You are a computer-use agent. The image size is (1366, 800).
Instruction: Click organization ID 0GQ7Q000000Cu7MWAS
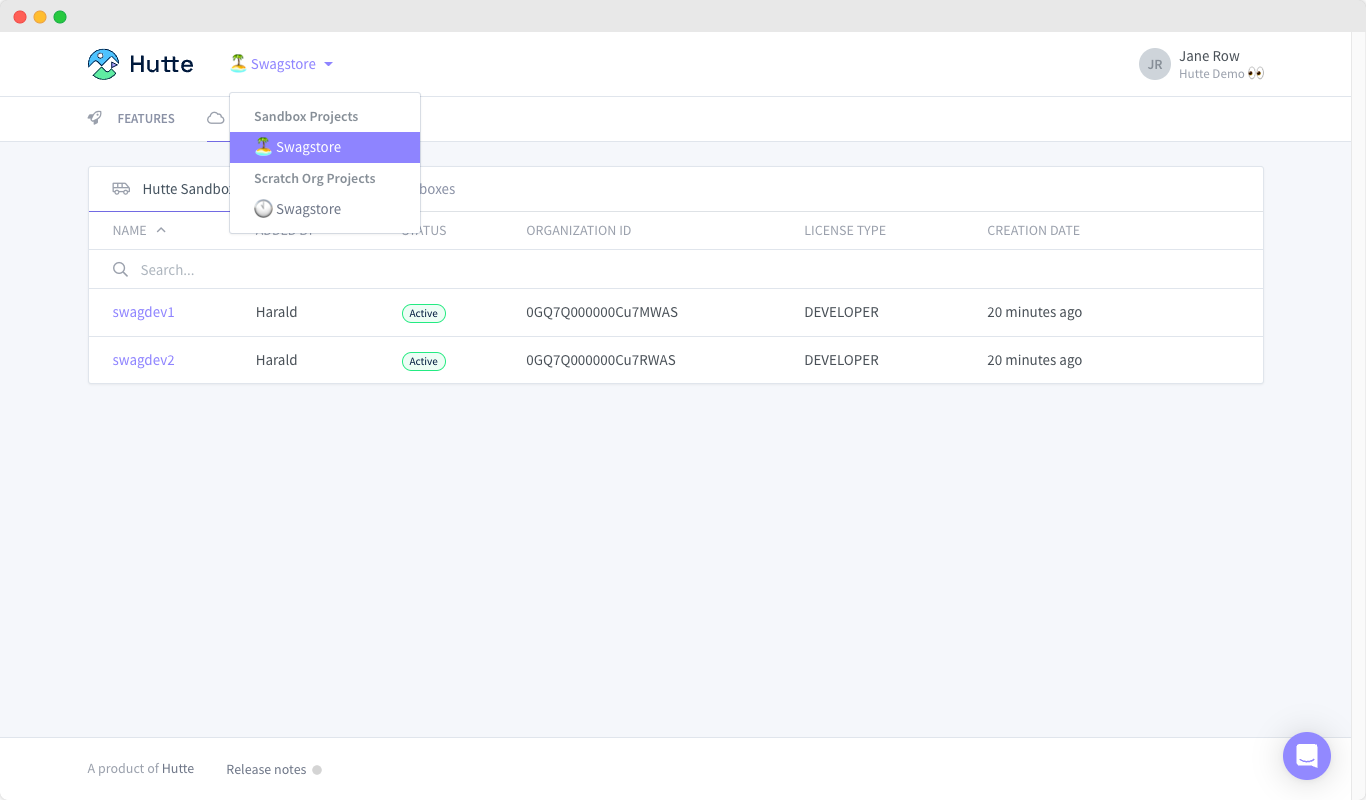click(602, 312)
